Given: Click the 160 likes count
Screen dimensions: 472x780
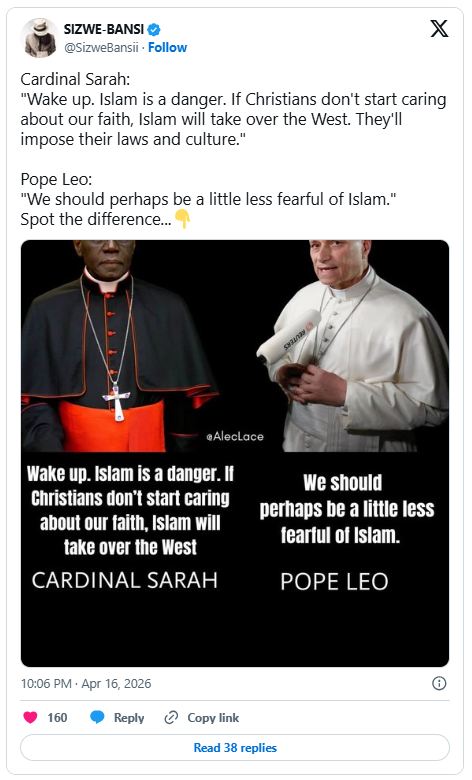Looking at the screenshot, I should (57, 717).
